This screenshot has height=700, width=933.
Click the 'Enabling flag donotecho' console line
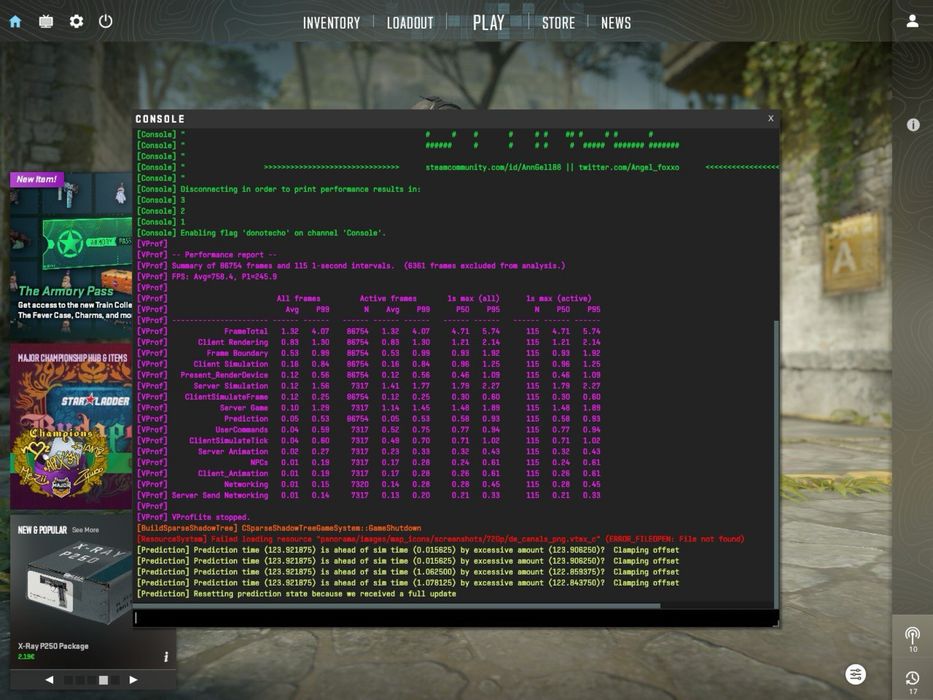(x=261, y=233)
